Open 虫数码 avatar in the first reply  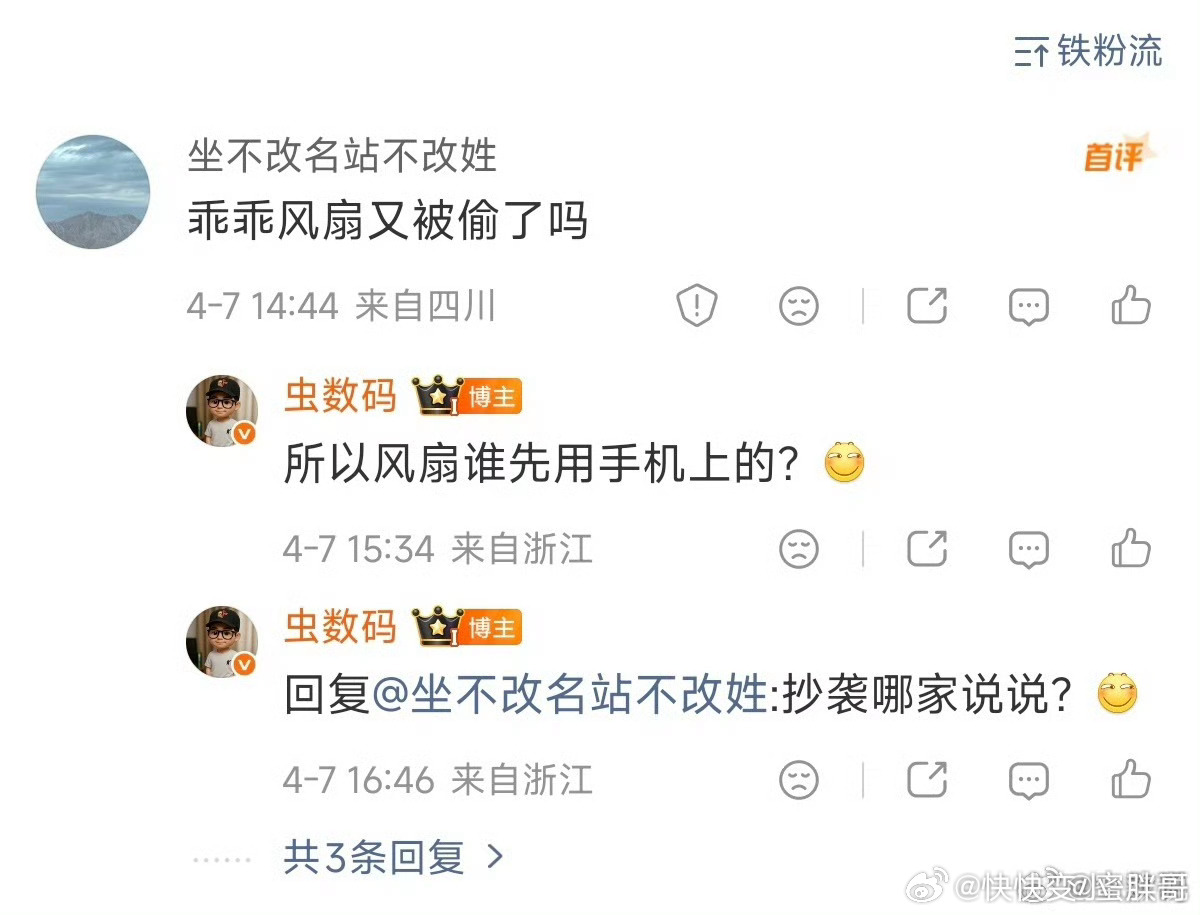pyautogui.click(x=222, y=411)
